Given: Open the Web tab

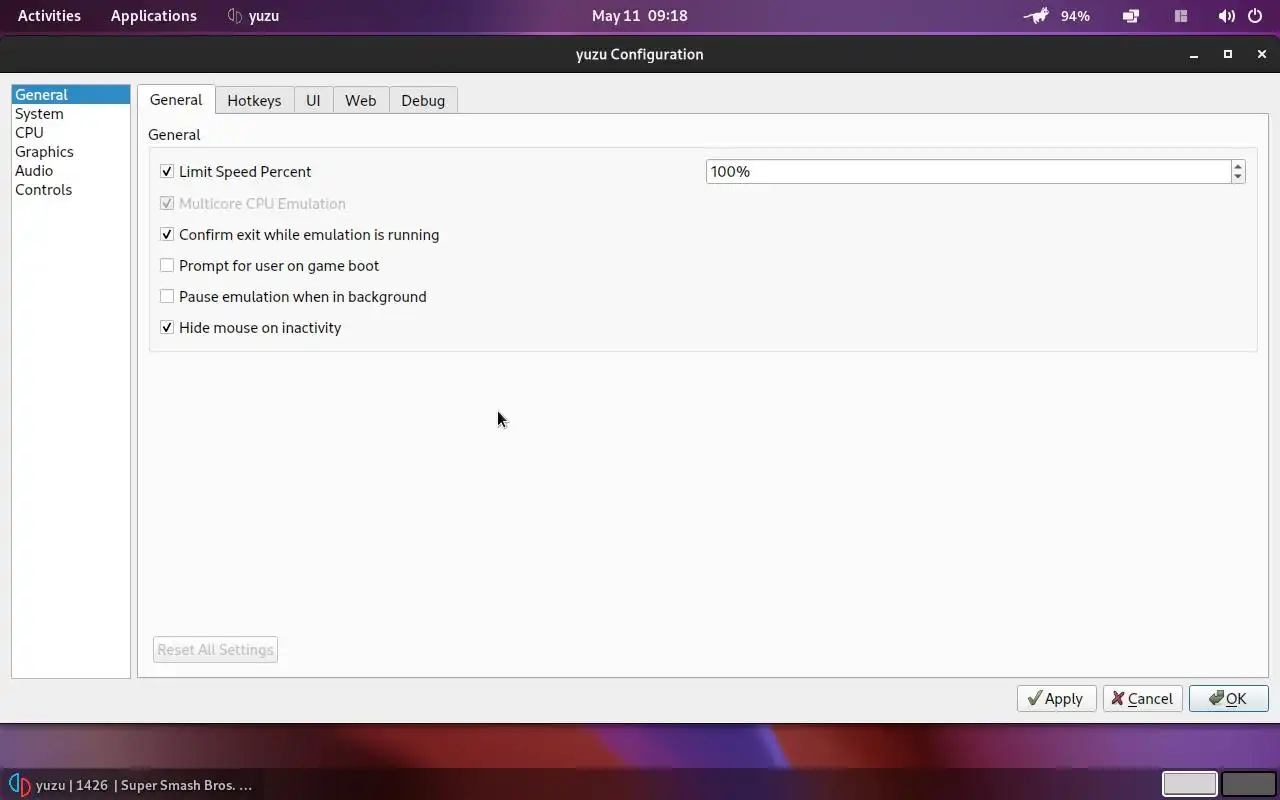Looking at the screenshot, I should pos(361,100).
